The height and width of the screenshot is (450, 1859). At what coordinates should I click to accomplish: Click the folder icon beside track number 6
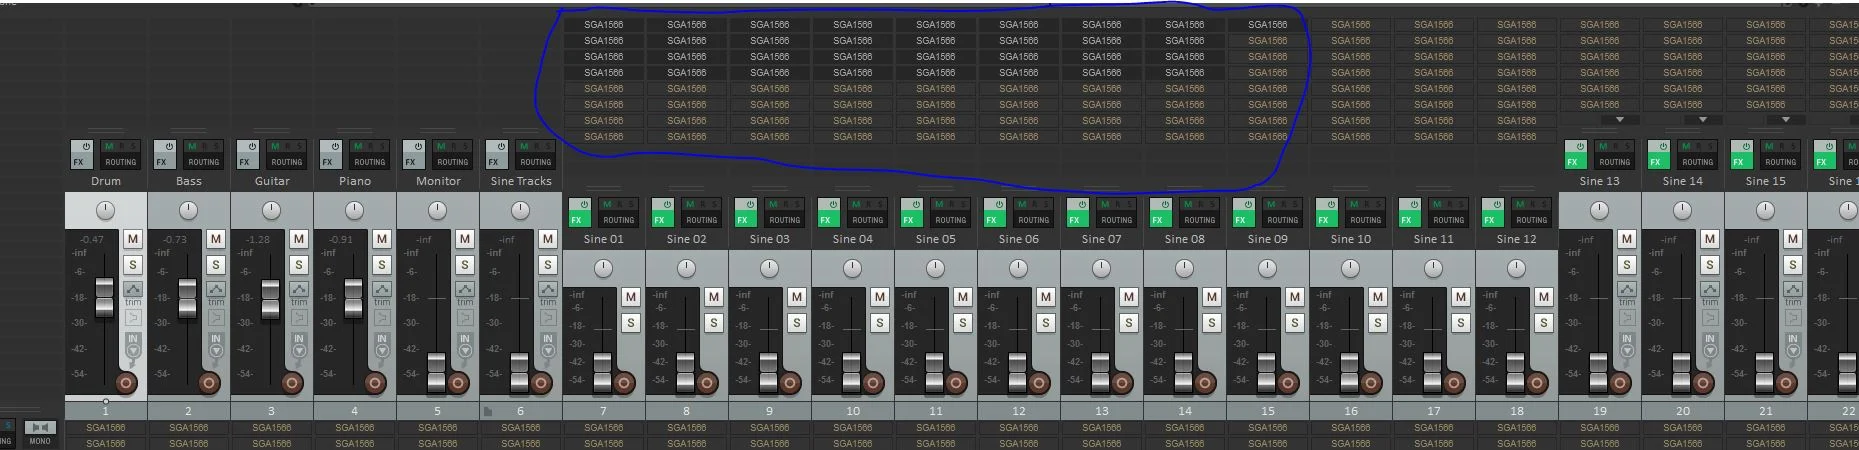tap(488, 411)
